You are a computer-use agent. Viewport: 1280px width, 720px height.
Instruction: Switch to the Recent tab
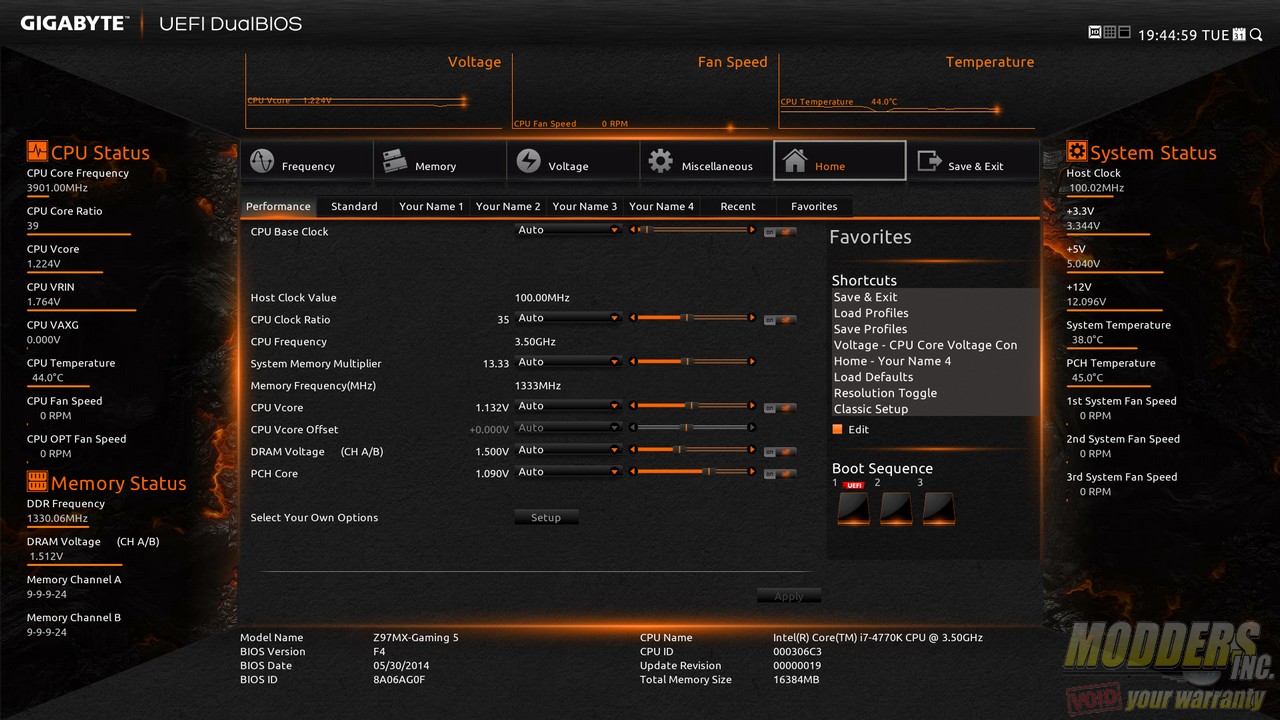coord(738,206)
